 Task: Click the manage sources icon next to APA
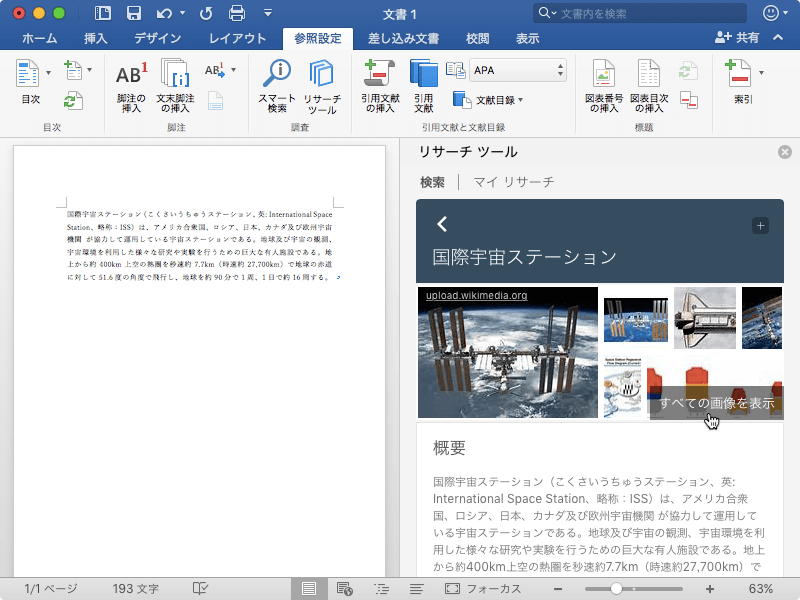(x=455, y=70)
